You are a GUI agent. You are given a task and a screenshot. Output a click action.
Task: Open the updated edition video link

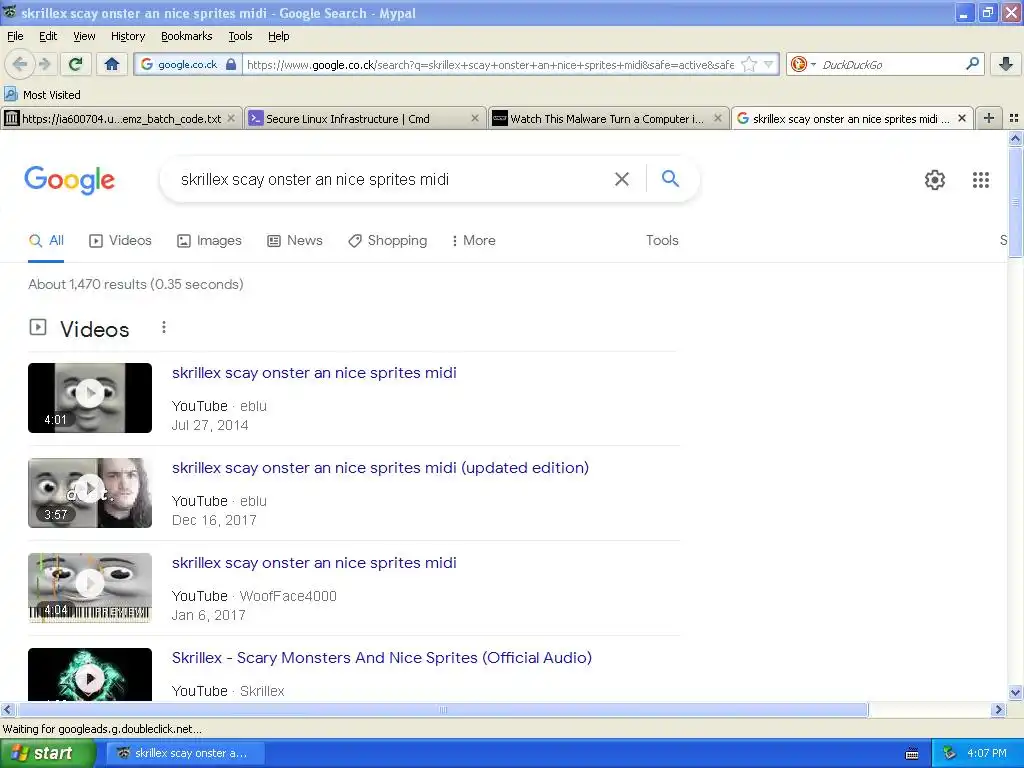point(380,468)
